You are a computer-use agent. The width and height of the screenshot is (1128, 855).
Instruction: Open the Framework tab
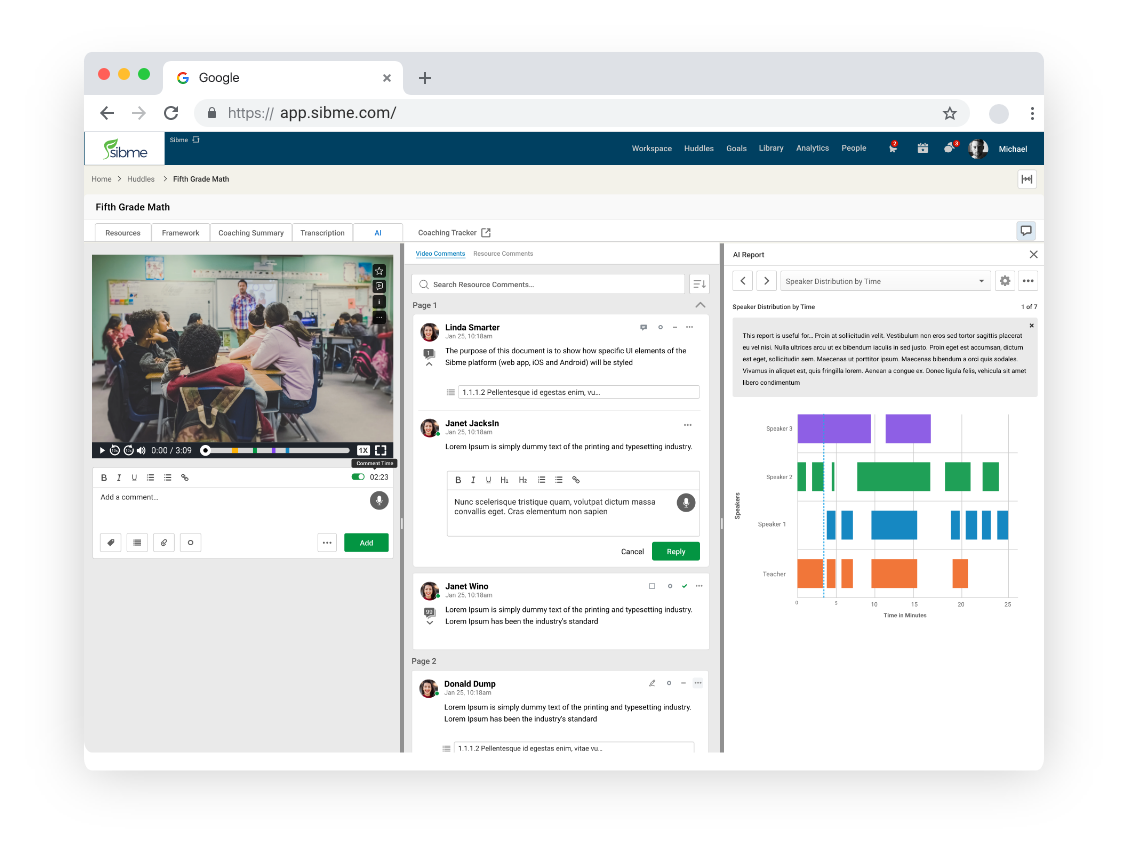tap(181, 233)
